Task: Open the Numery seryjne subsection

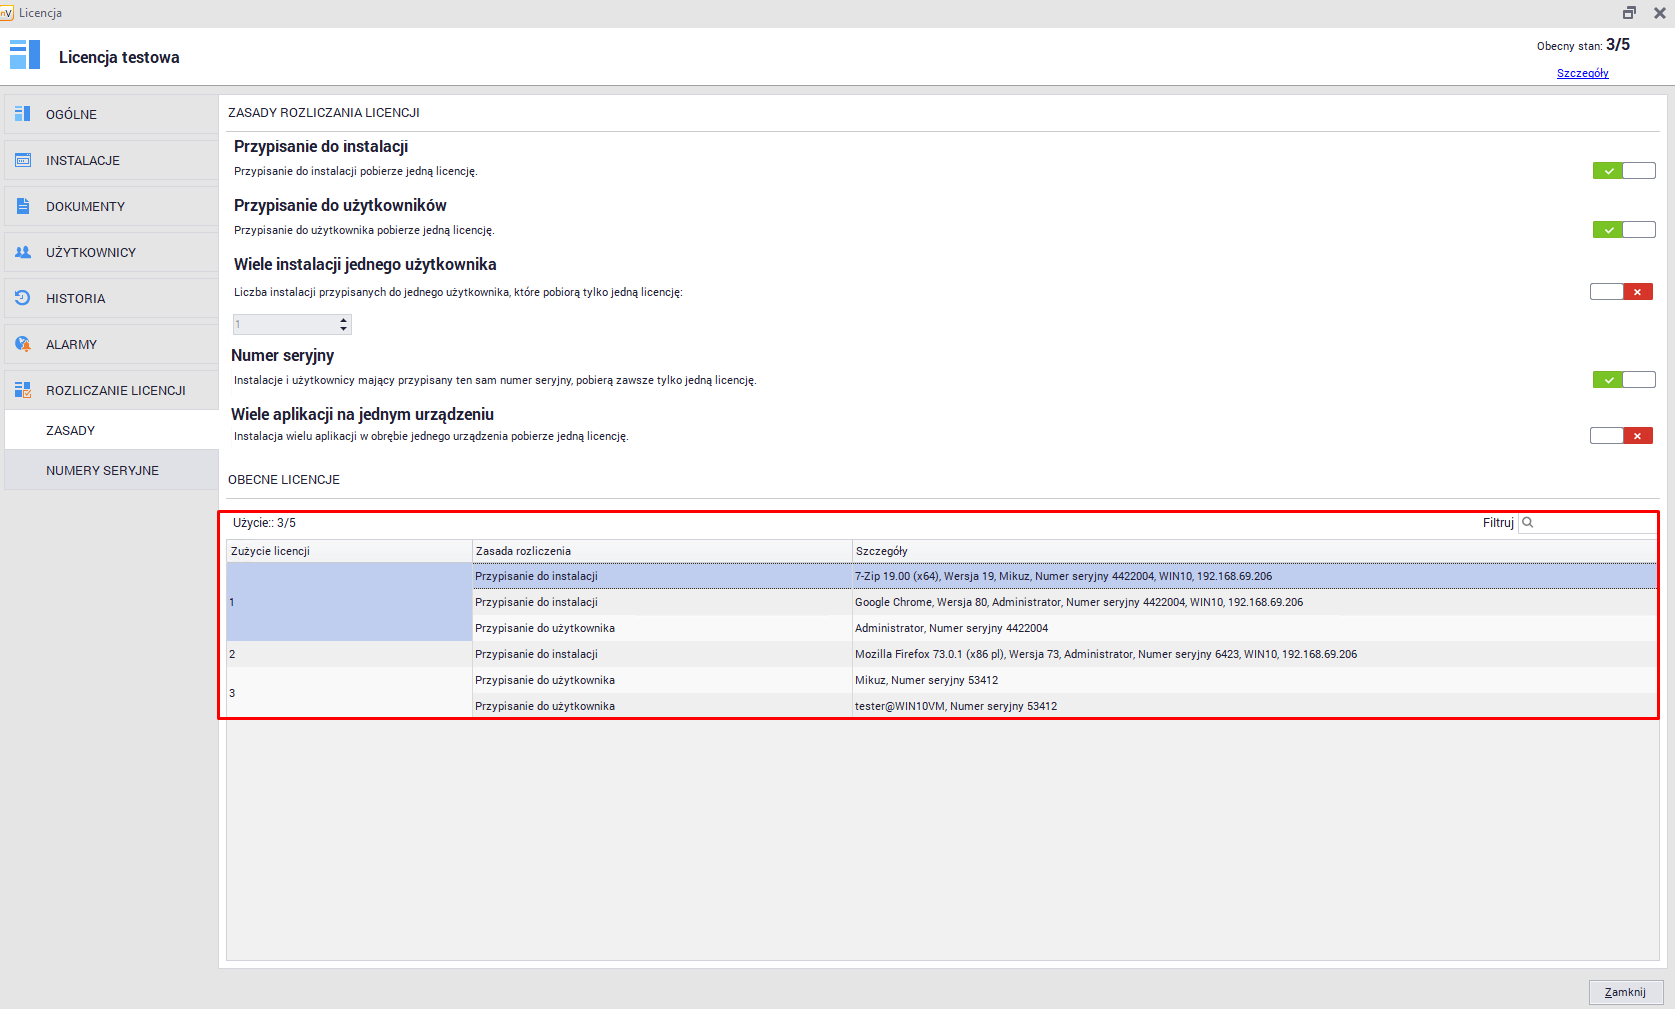Action: 102,470
